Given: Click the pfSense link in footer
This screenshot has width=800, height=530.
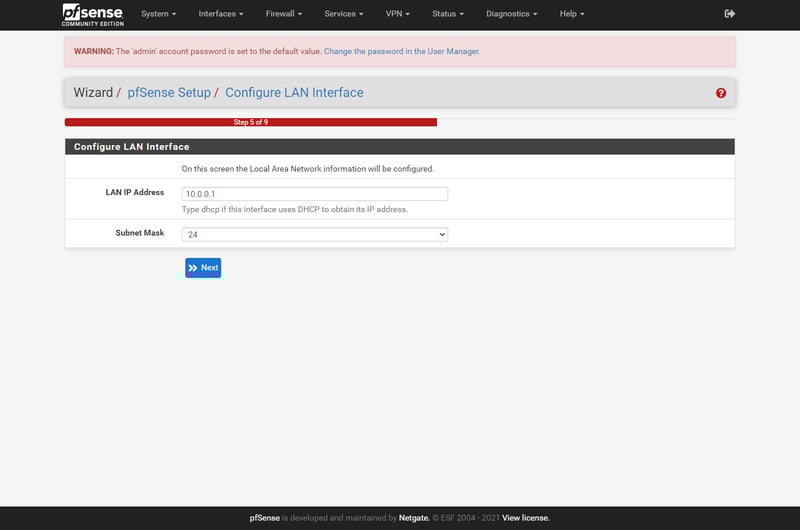Looking at the screenshot, I should coord(265,518).
